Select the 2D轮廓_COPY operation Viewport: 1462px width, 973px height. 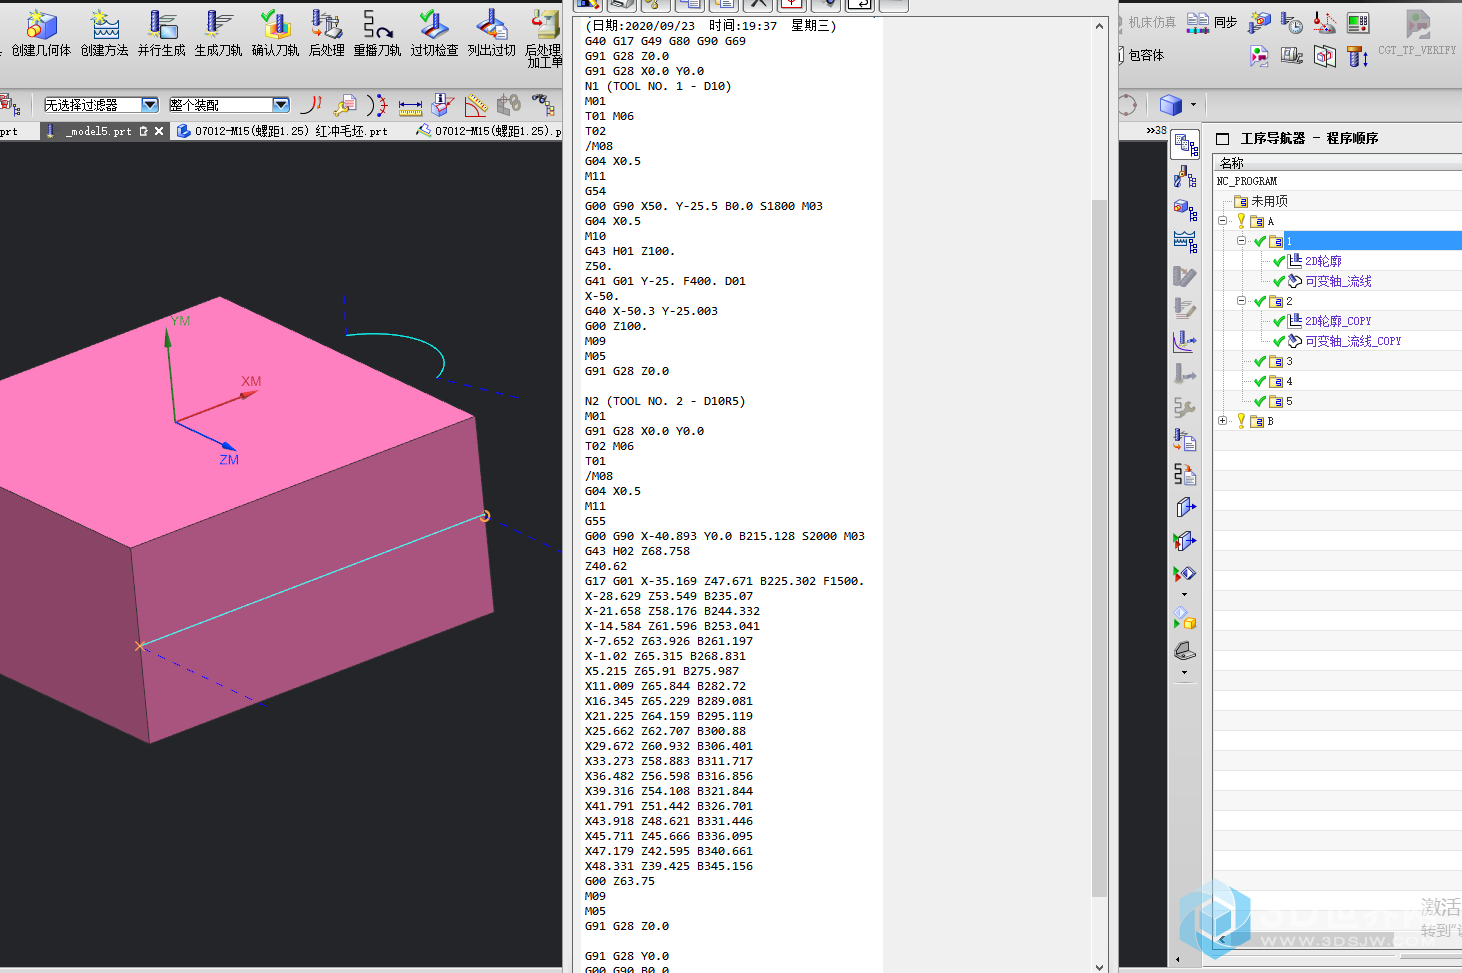[1338, 321]
